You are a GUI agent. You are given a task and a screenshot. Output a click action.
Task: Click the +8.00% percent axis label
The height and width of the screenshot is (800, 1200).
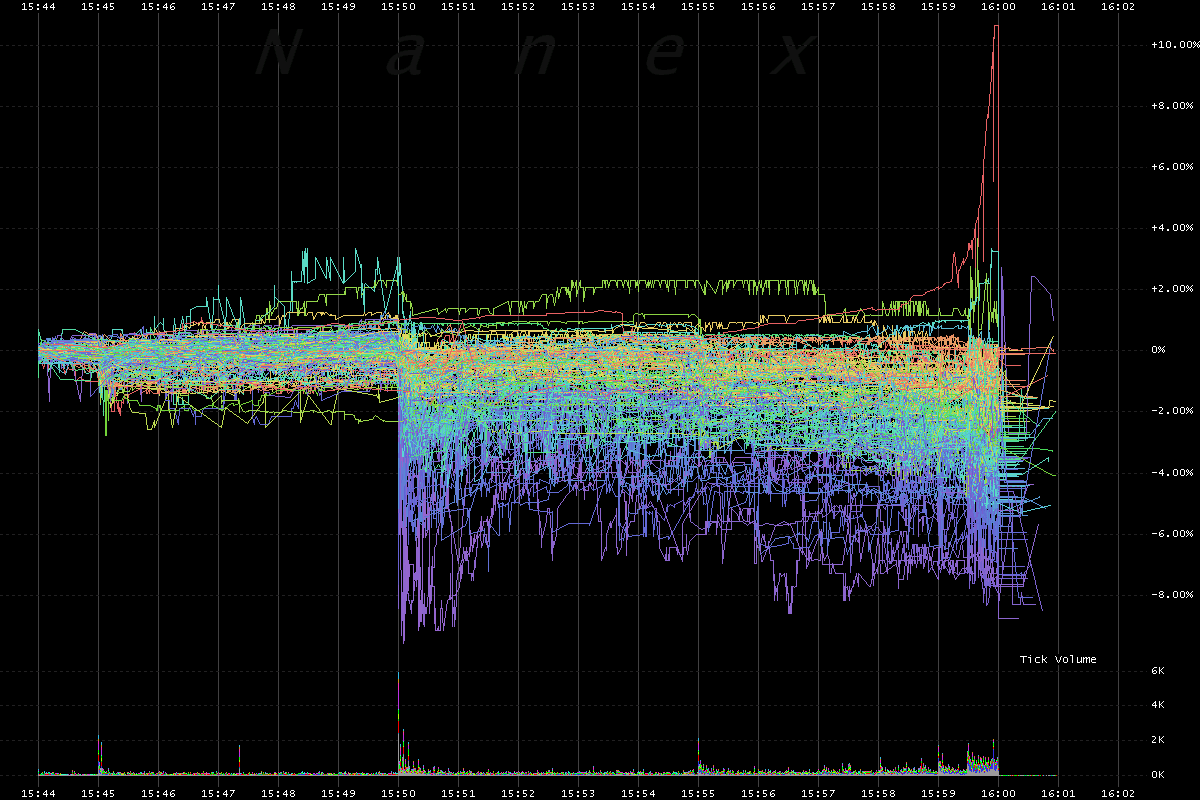click(1172, 106)
